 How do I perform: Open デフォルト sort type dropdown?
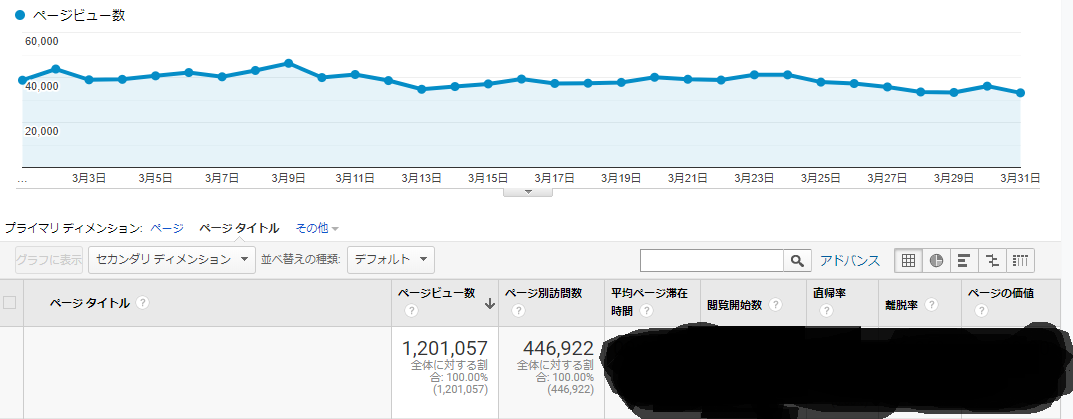pos(391,260)
